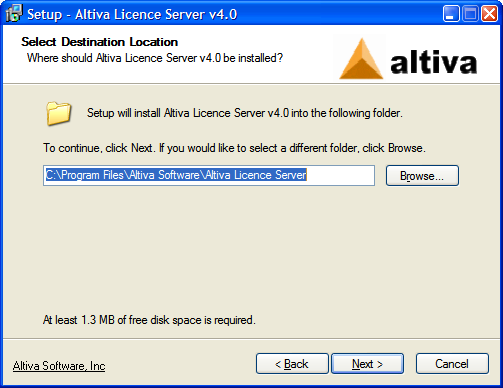Click the Altiva logo image
The height and width of the screenshot is (388, 503).
[408, 59]
